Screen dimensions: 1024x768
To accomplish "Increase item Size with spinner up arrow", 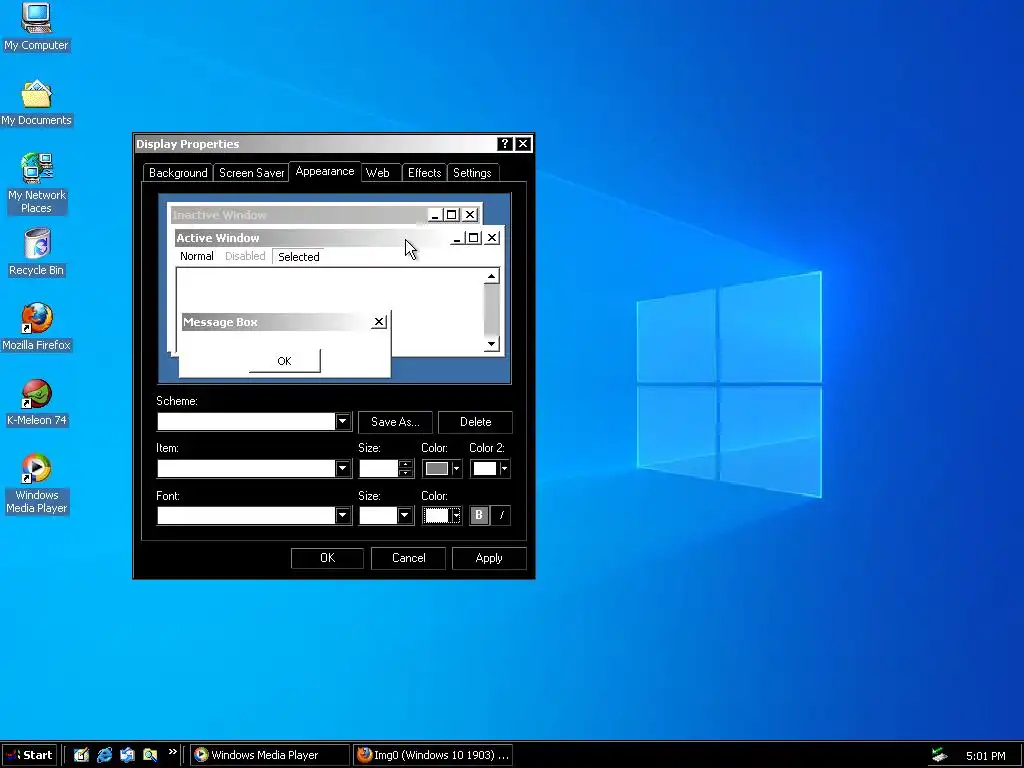I will click(x=406, y=464).
